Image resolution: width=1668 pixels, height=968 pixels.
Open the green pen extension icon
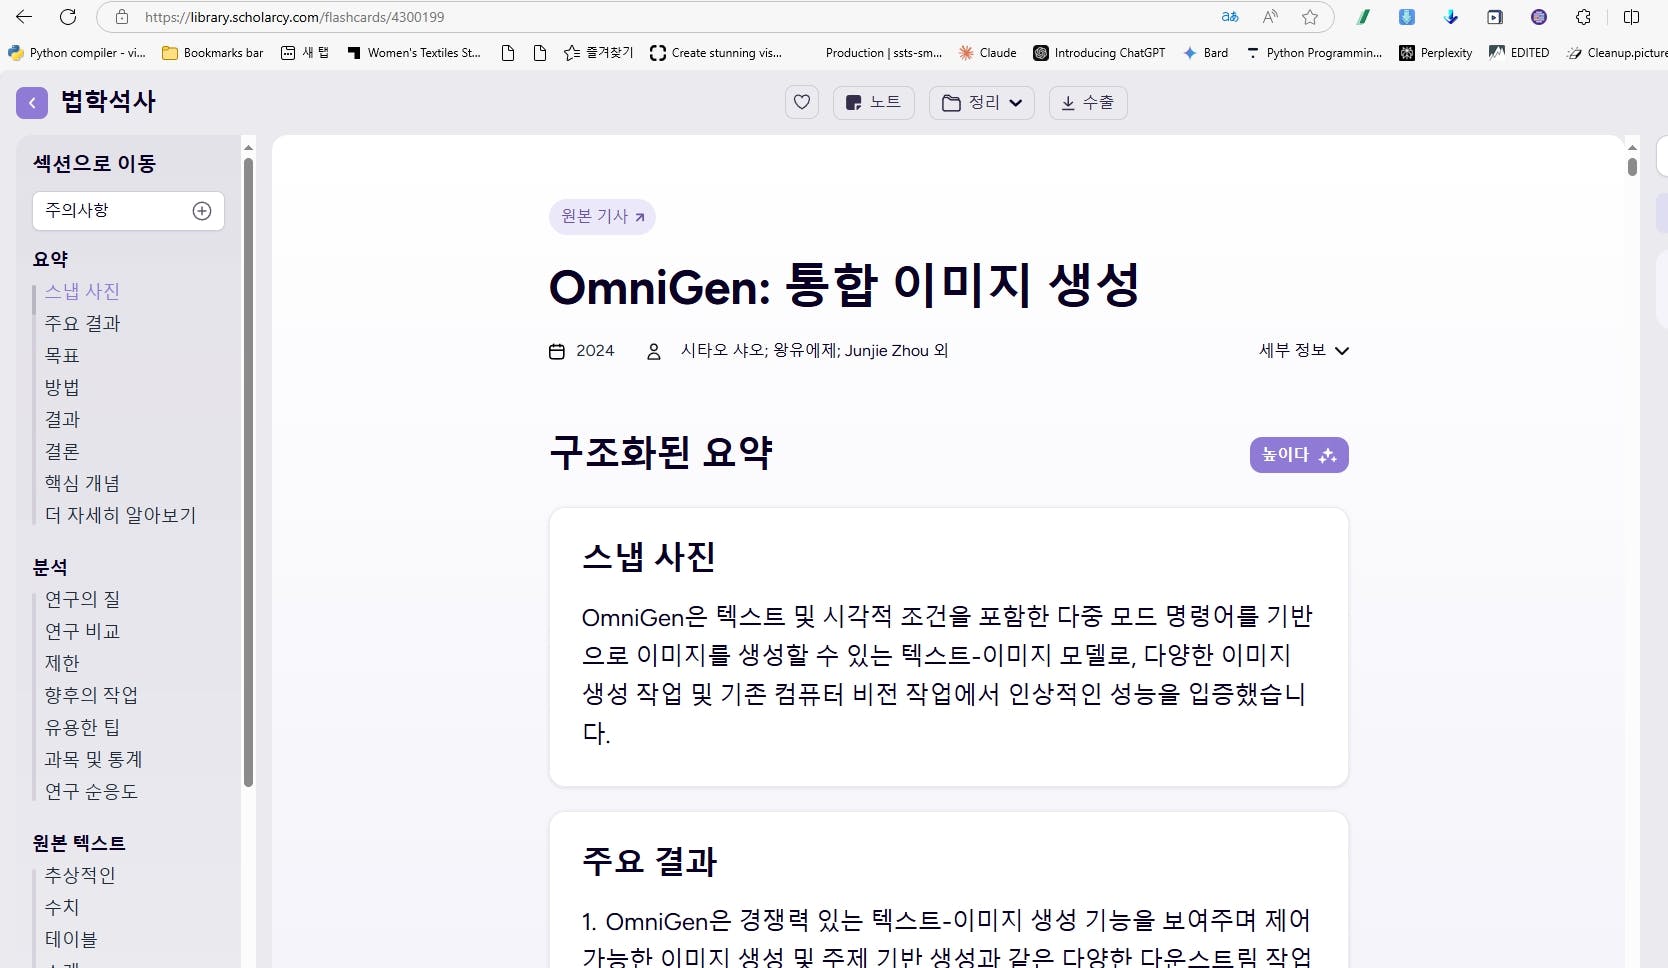[x=1363, y=17]
